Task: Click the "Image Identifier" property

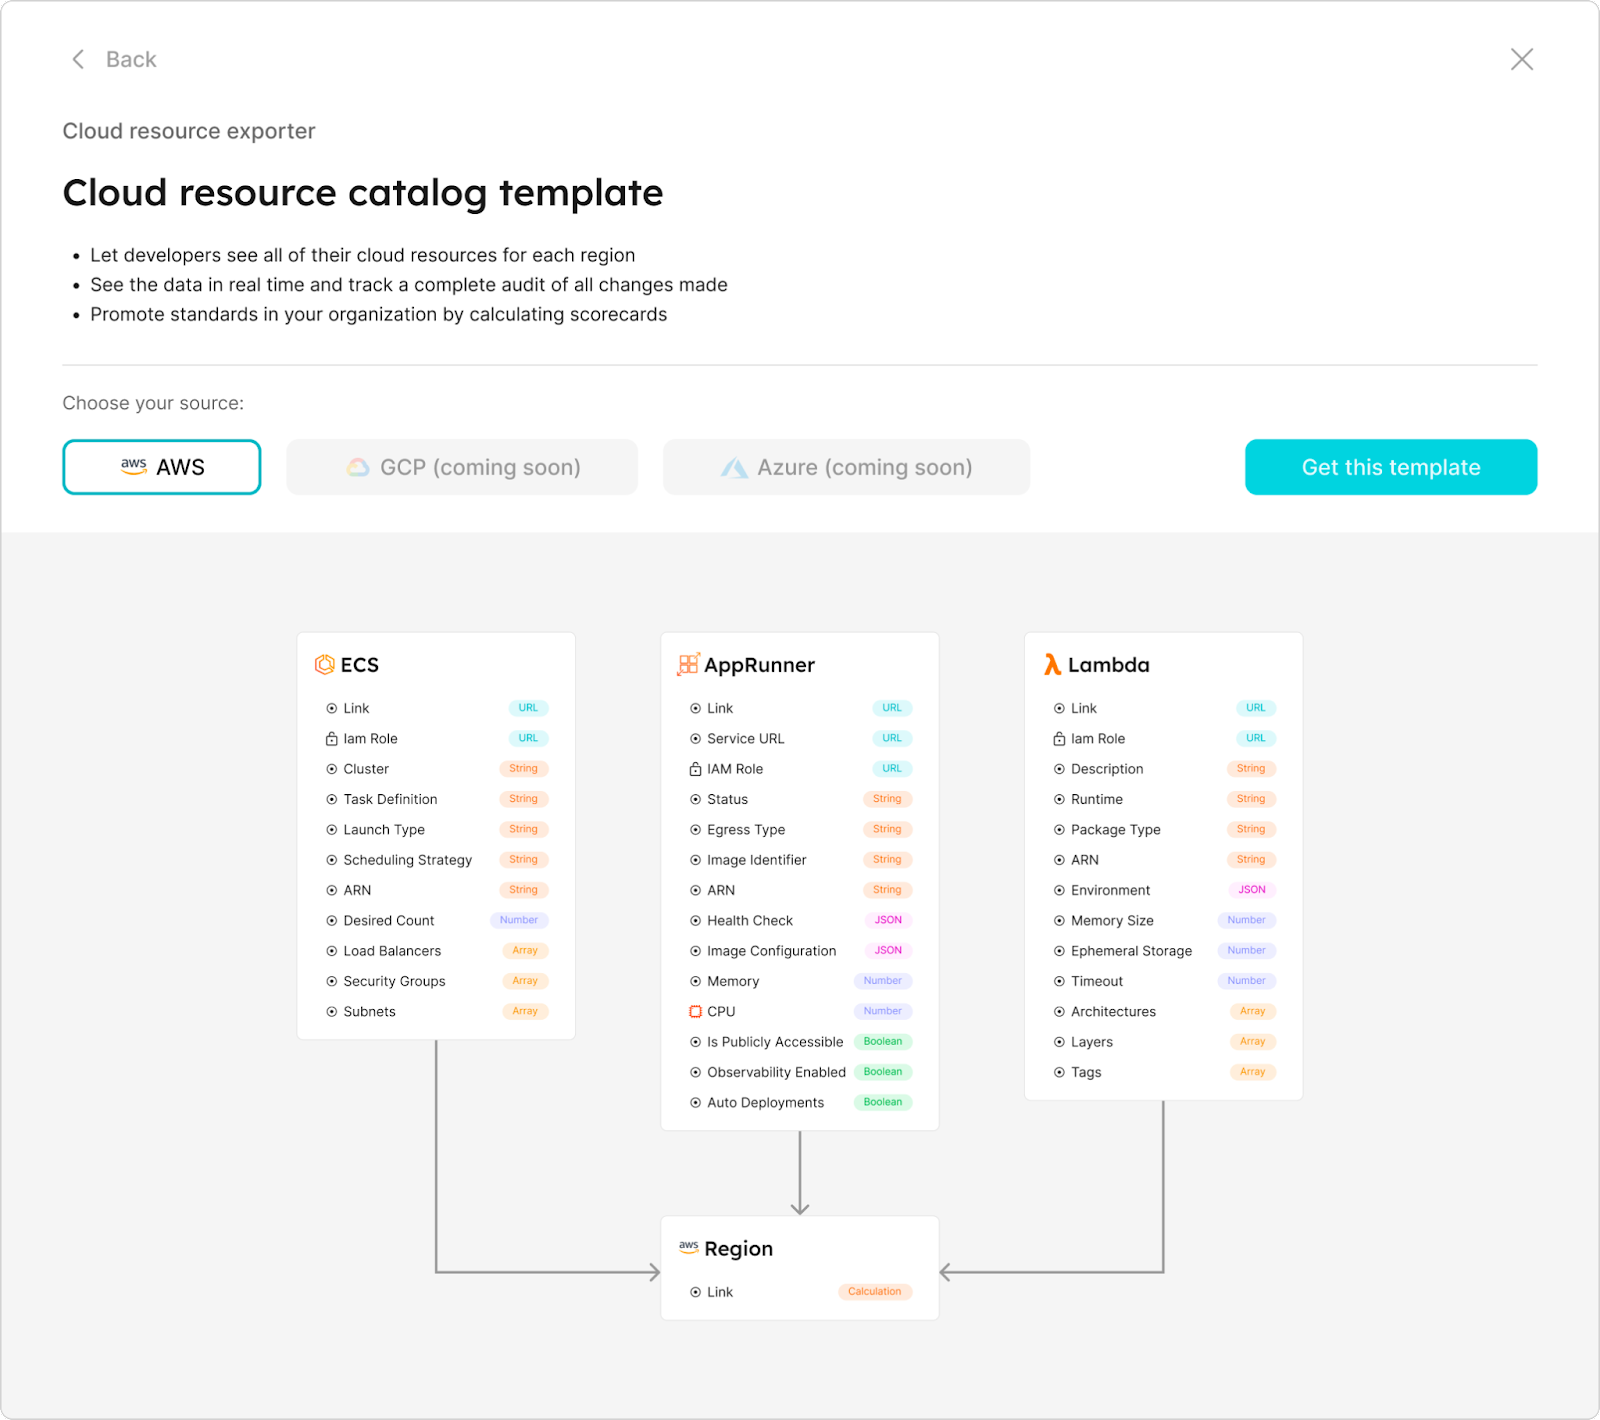Action: coord(756,860)
